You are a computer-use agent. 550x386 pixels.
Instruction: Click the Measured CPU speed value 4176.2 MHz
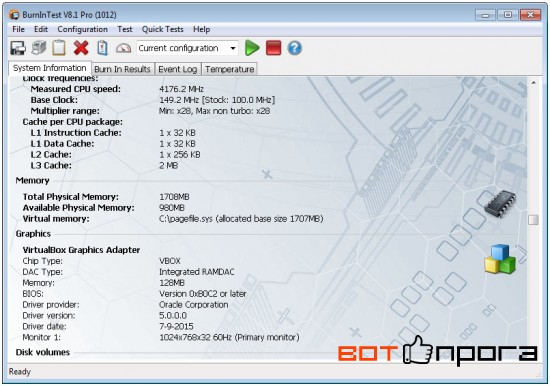(x=181, y=89)
